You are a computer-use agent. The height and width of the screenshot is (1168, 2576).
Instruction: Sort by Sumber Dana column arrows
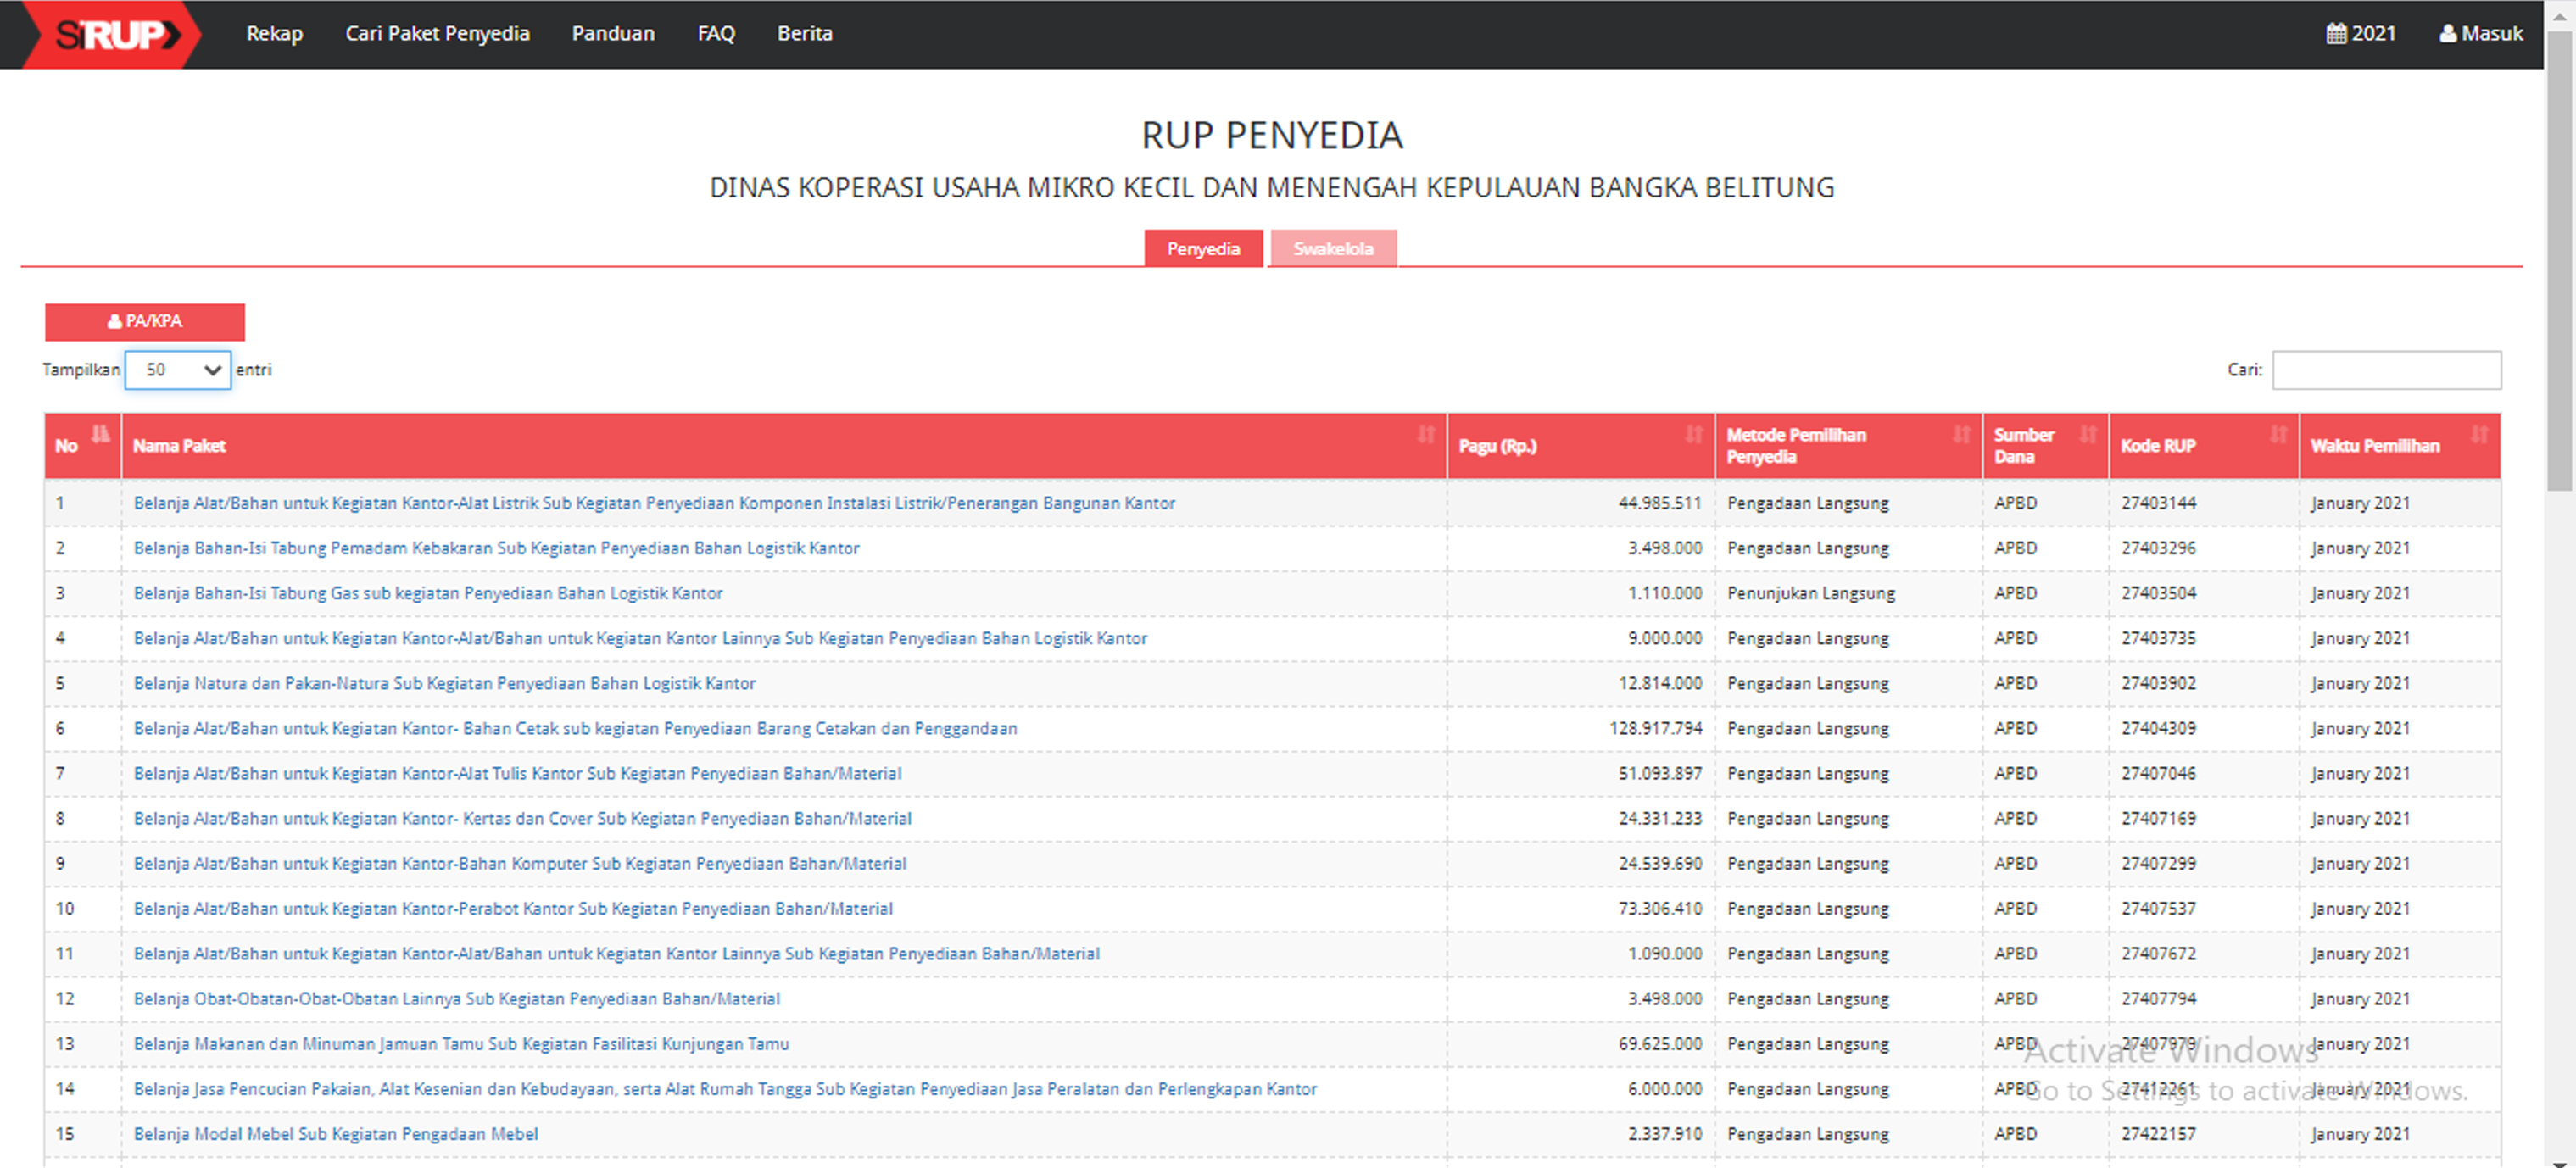pos(2088,434)
